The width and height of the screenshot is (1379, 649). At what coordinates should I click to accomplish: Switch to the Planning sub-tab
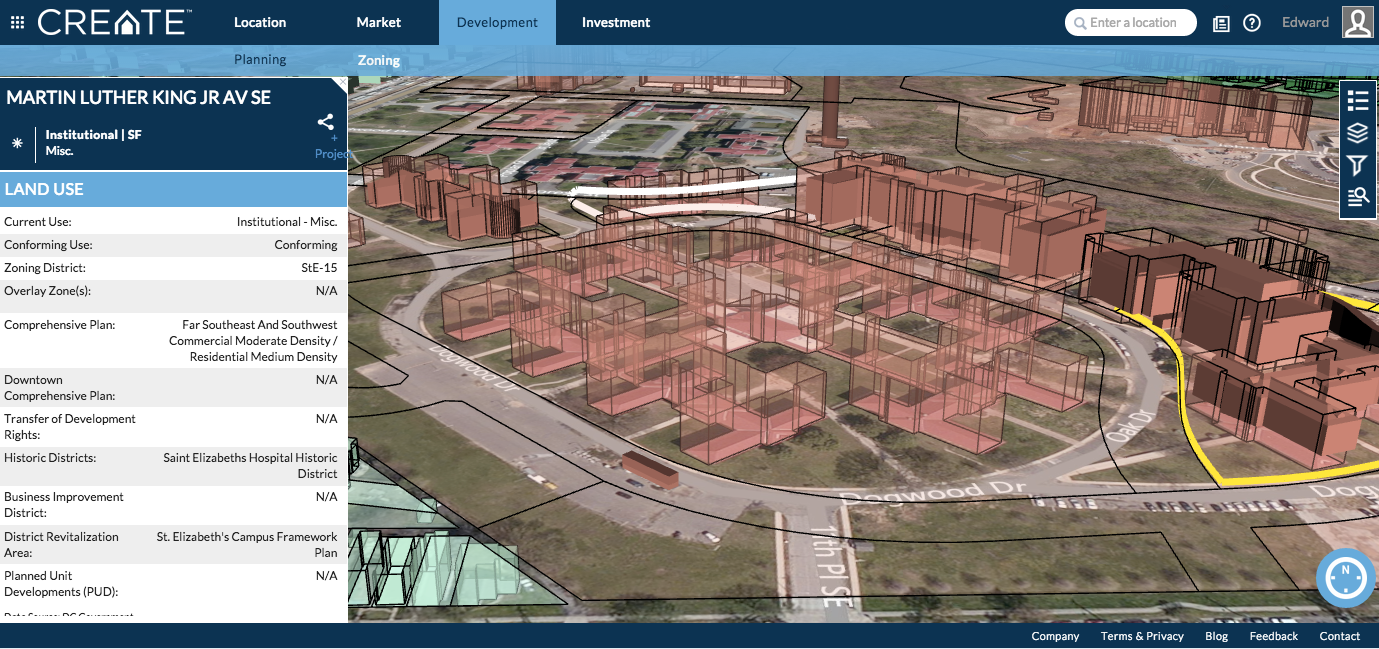point(260,60)
